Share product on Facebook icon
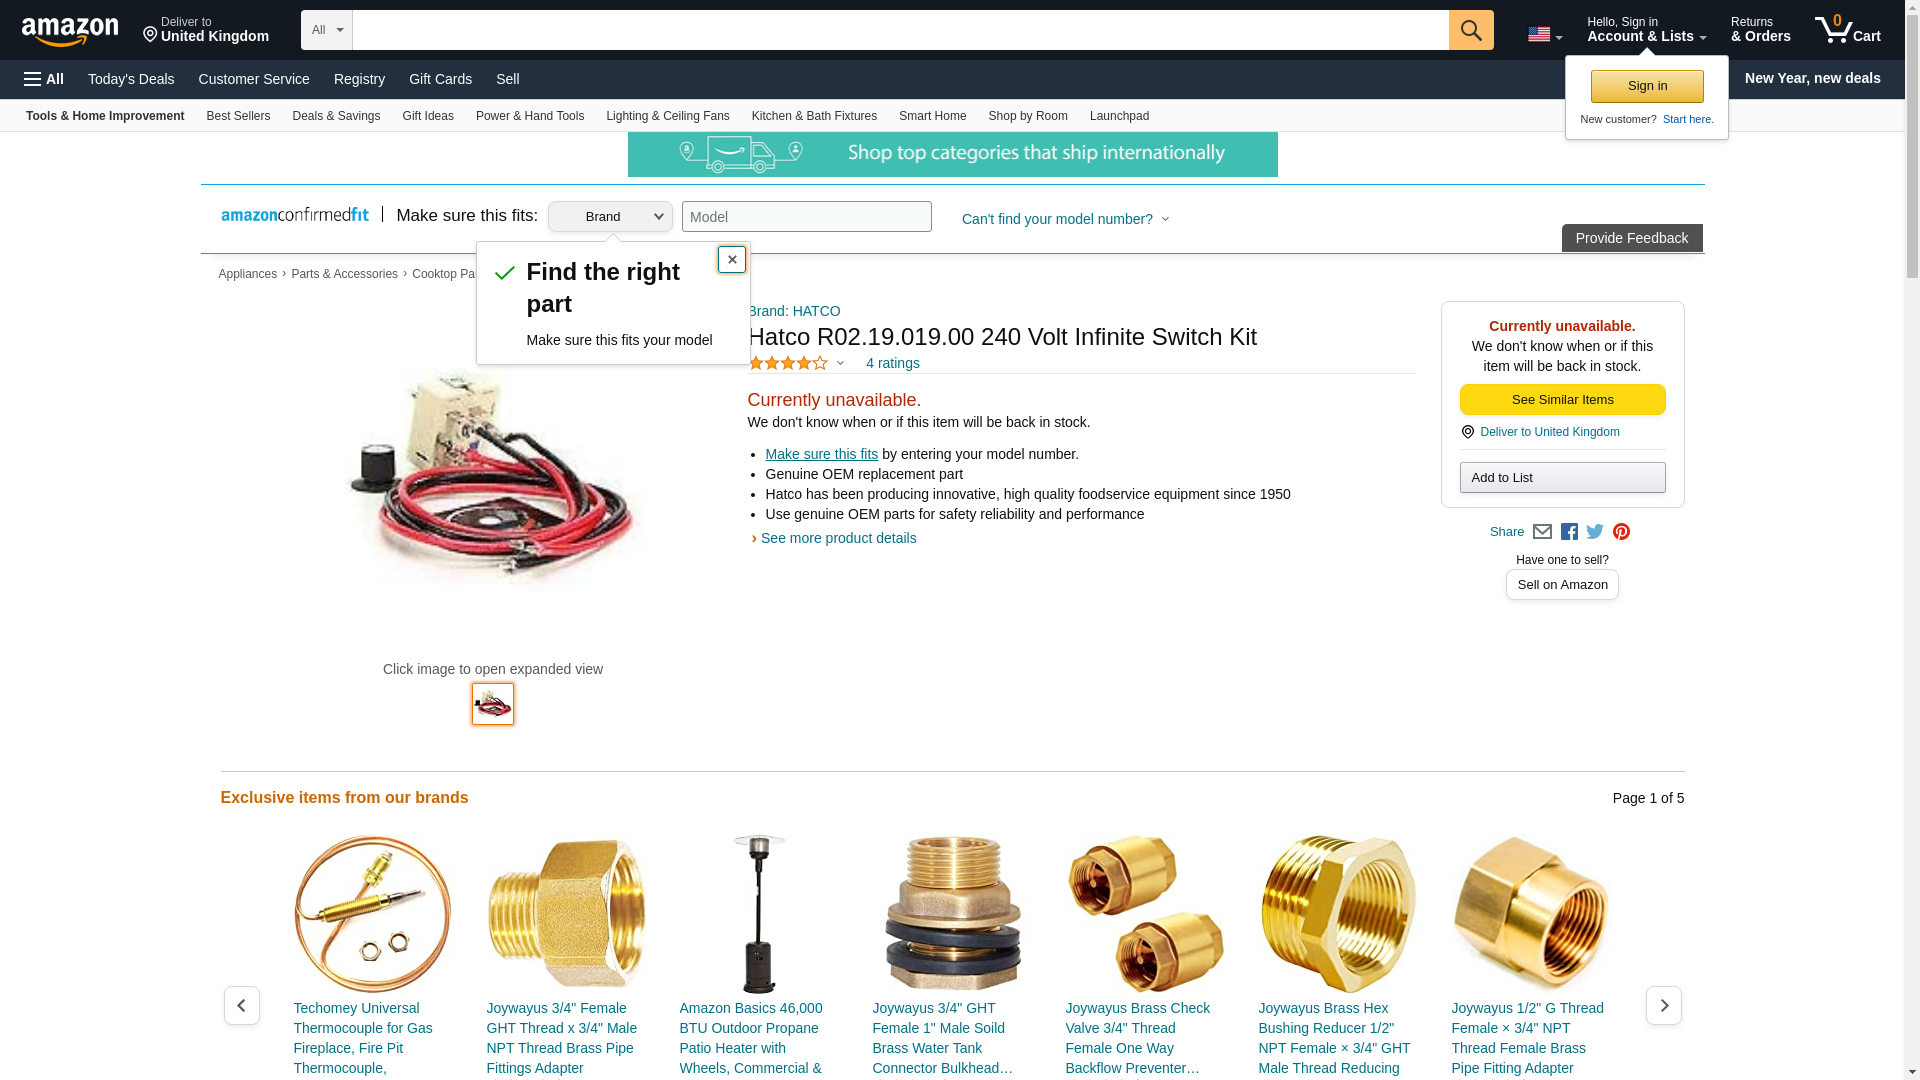The width and height of the screenshot is (1920, 1080). pos(1569,532)
